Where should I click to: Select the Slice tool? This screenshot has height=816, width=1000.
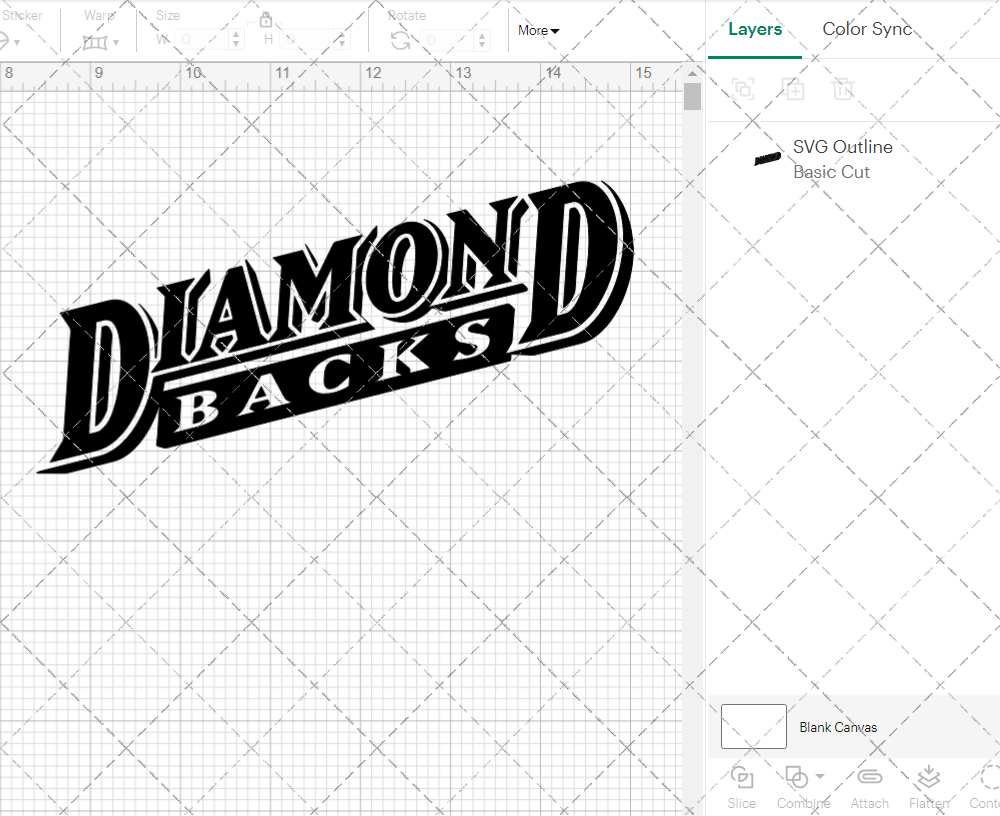(x=742, y=776)
